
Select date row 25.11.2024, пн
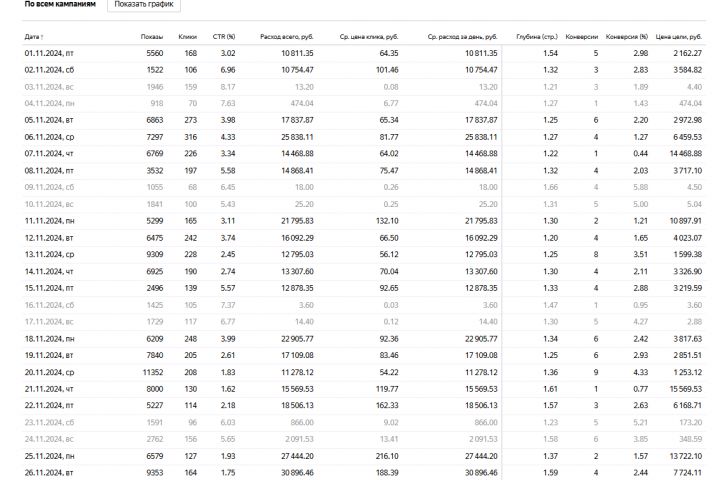click(49, 456)
